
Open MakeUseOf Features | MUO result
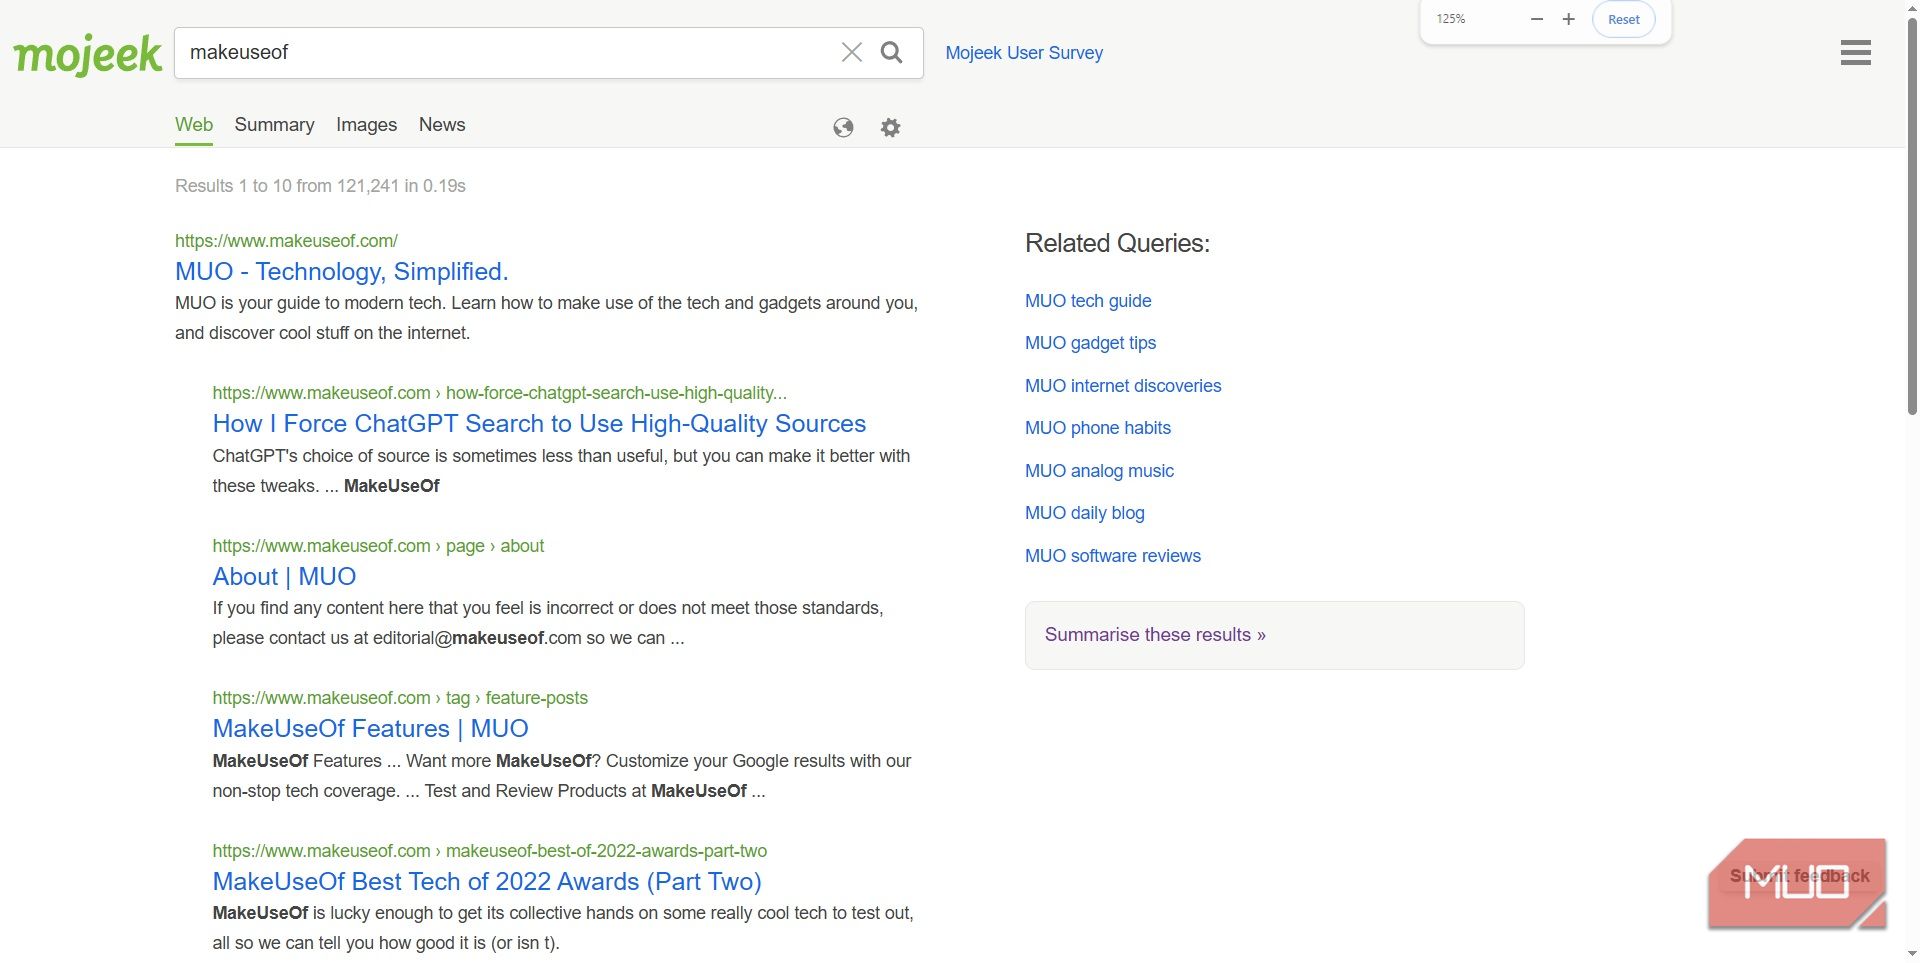[x=370, y=729]
